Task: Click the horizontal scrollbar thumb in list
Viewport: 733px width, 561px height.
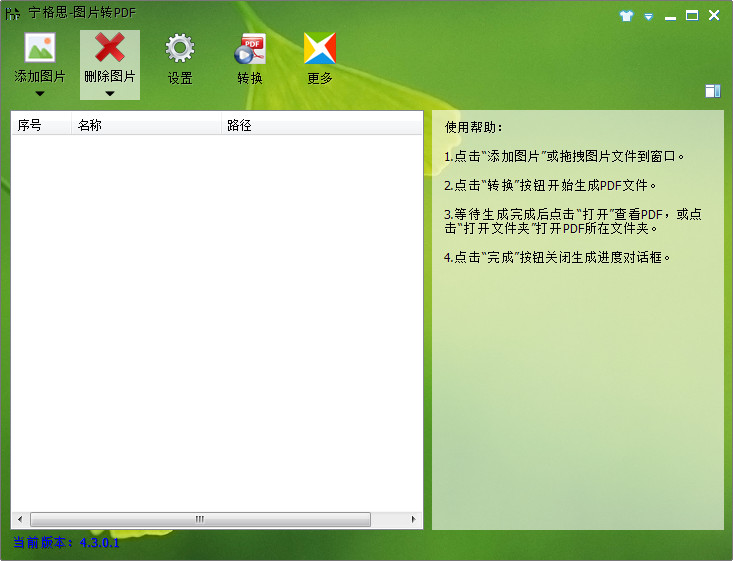Action: coord(200,520)
